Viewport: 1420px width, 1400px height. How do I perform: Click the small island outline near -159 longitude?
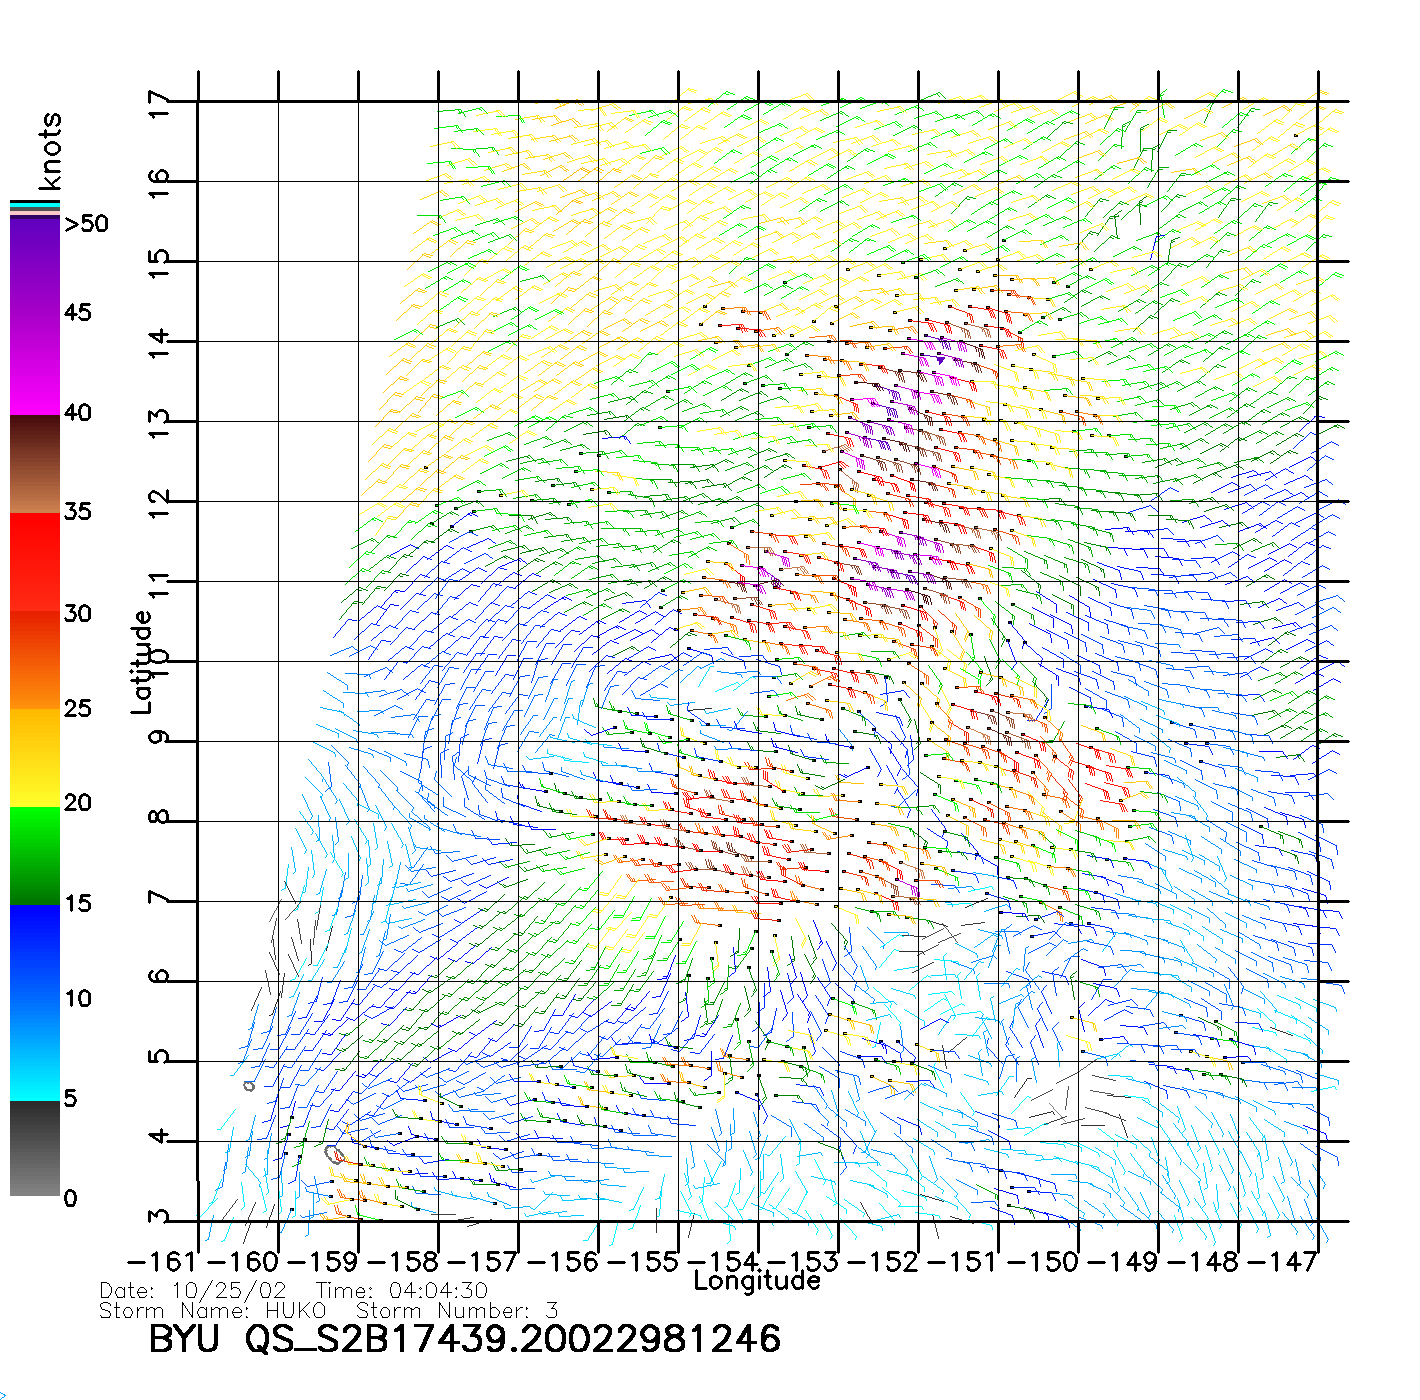[335, 1154]
